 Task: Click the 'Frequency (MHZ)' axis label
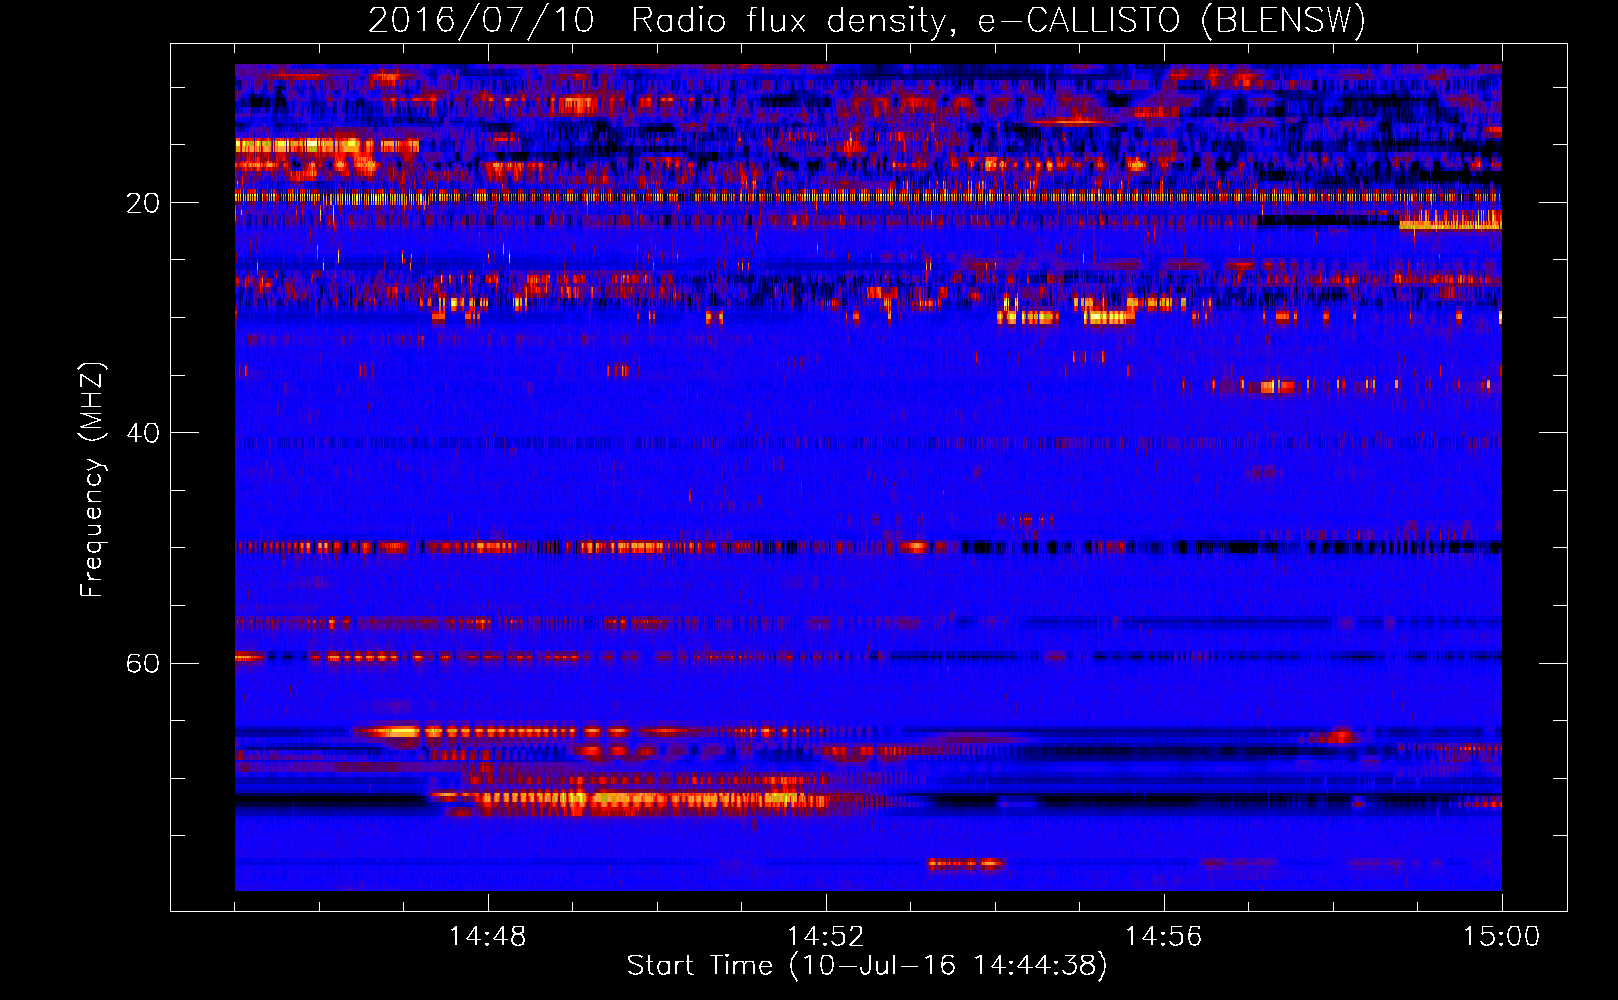[x=92, y=479]
